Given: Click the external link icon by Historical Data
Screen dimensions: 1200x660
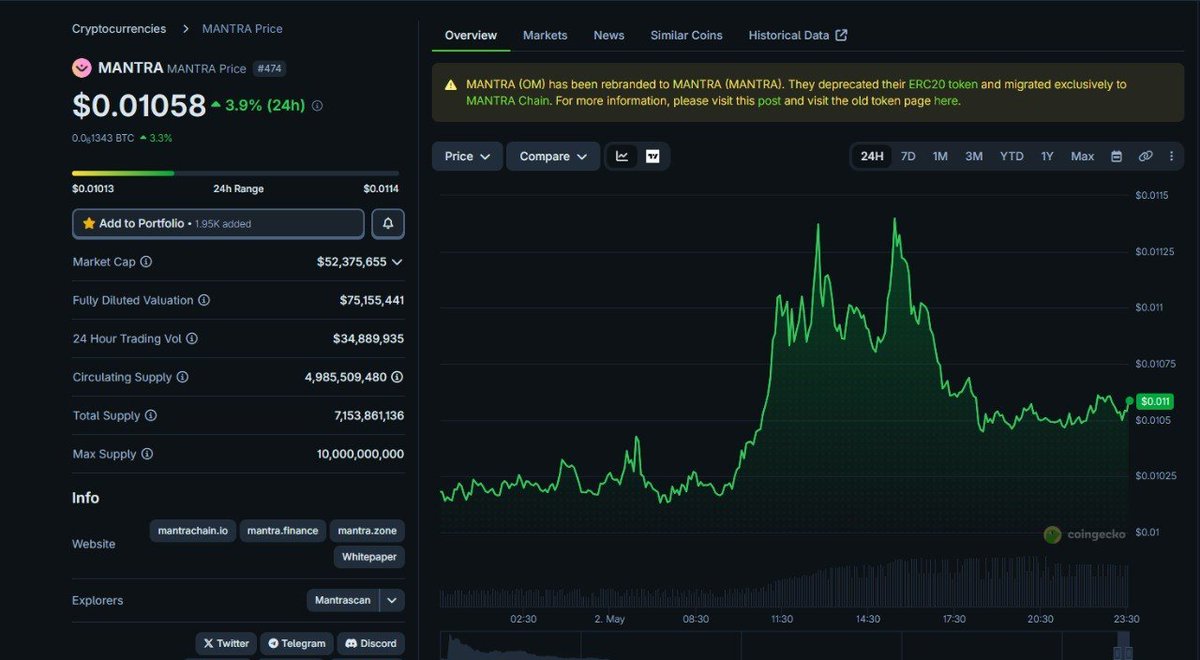Looking at the screenshot, I should pyautogui.click(x=841, y=35).
